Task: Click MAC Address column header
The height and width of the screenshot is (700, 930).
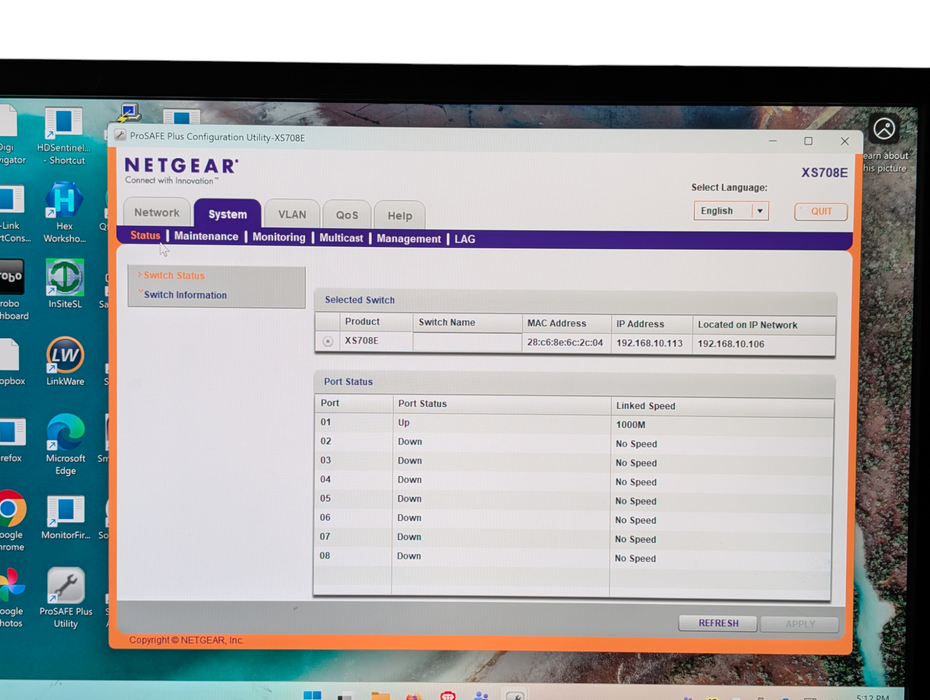Action: point(566,323)
